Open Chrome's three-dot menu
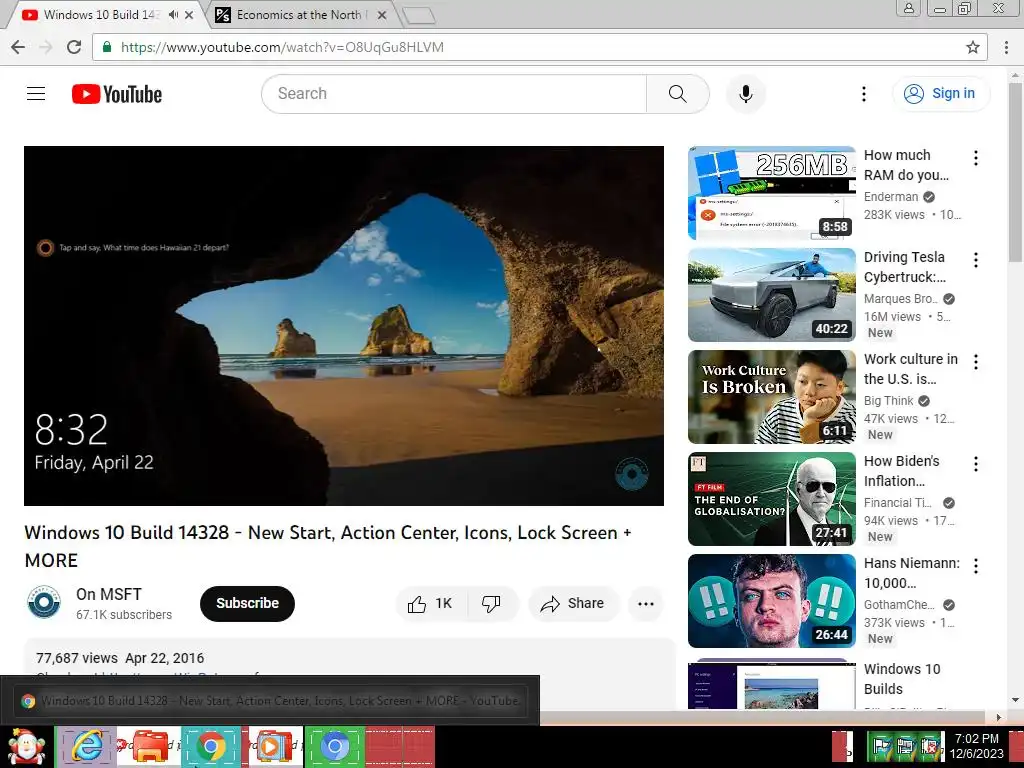This screenshot has width=1024, height=768. (1006, 47)
